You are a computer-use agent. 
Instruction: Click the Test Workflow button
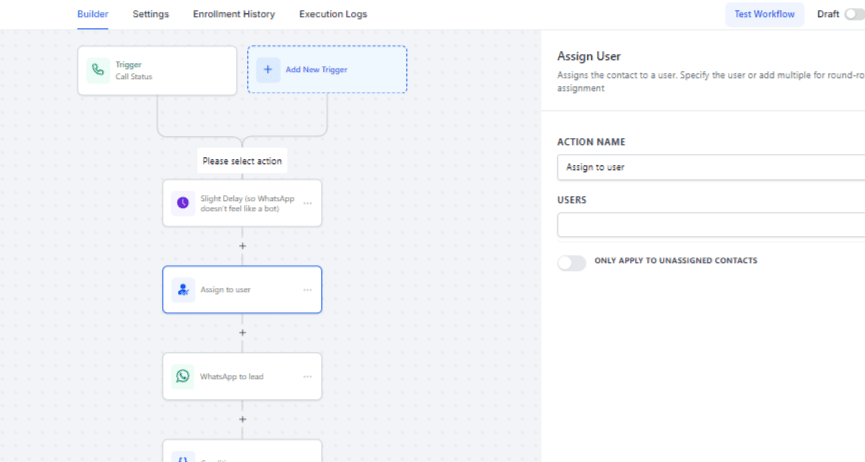(764, 14)
